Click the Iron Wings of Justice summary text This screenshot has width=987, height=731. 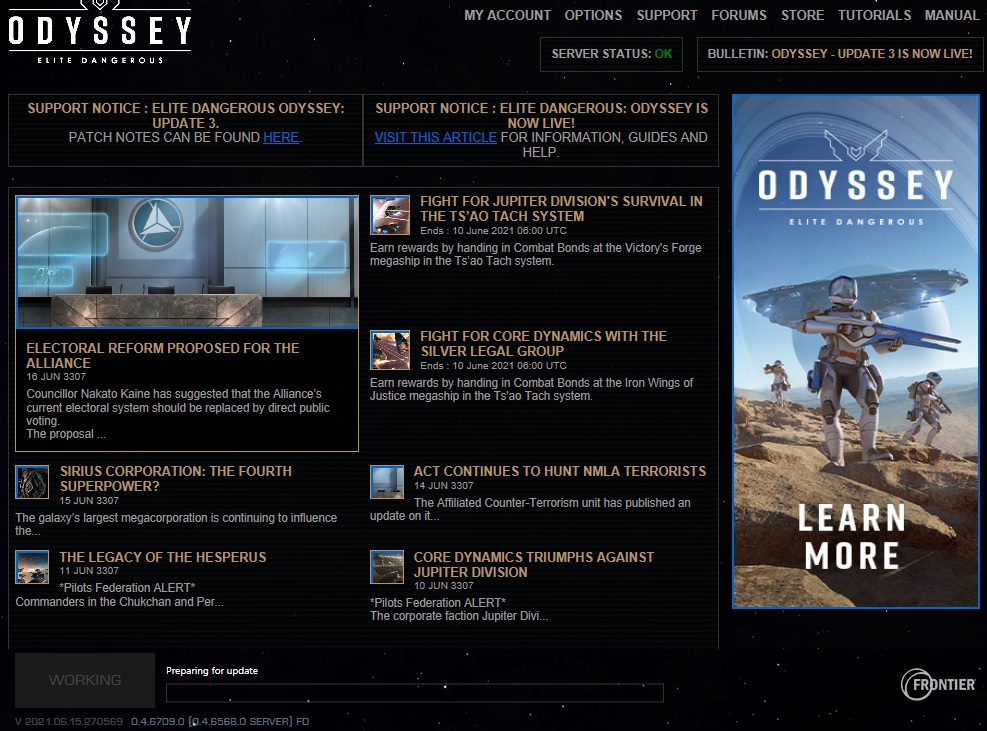532,389
